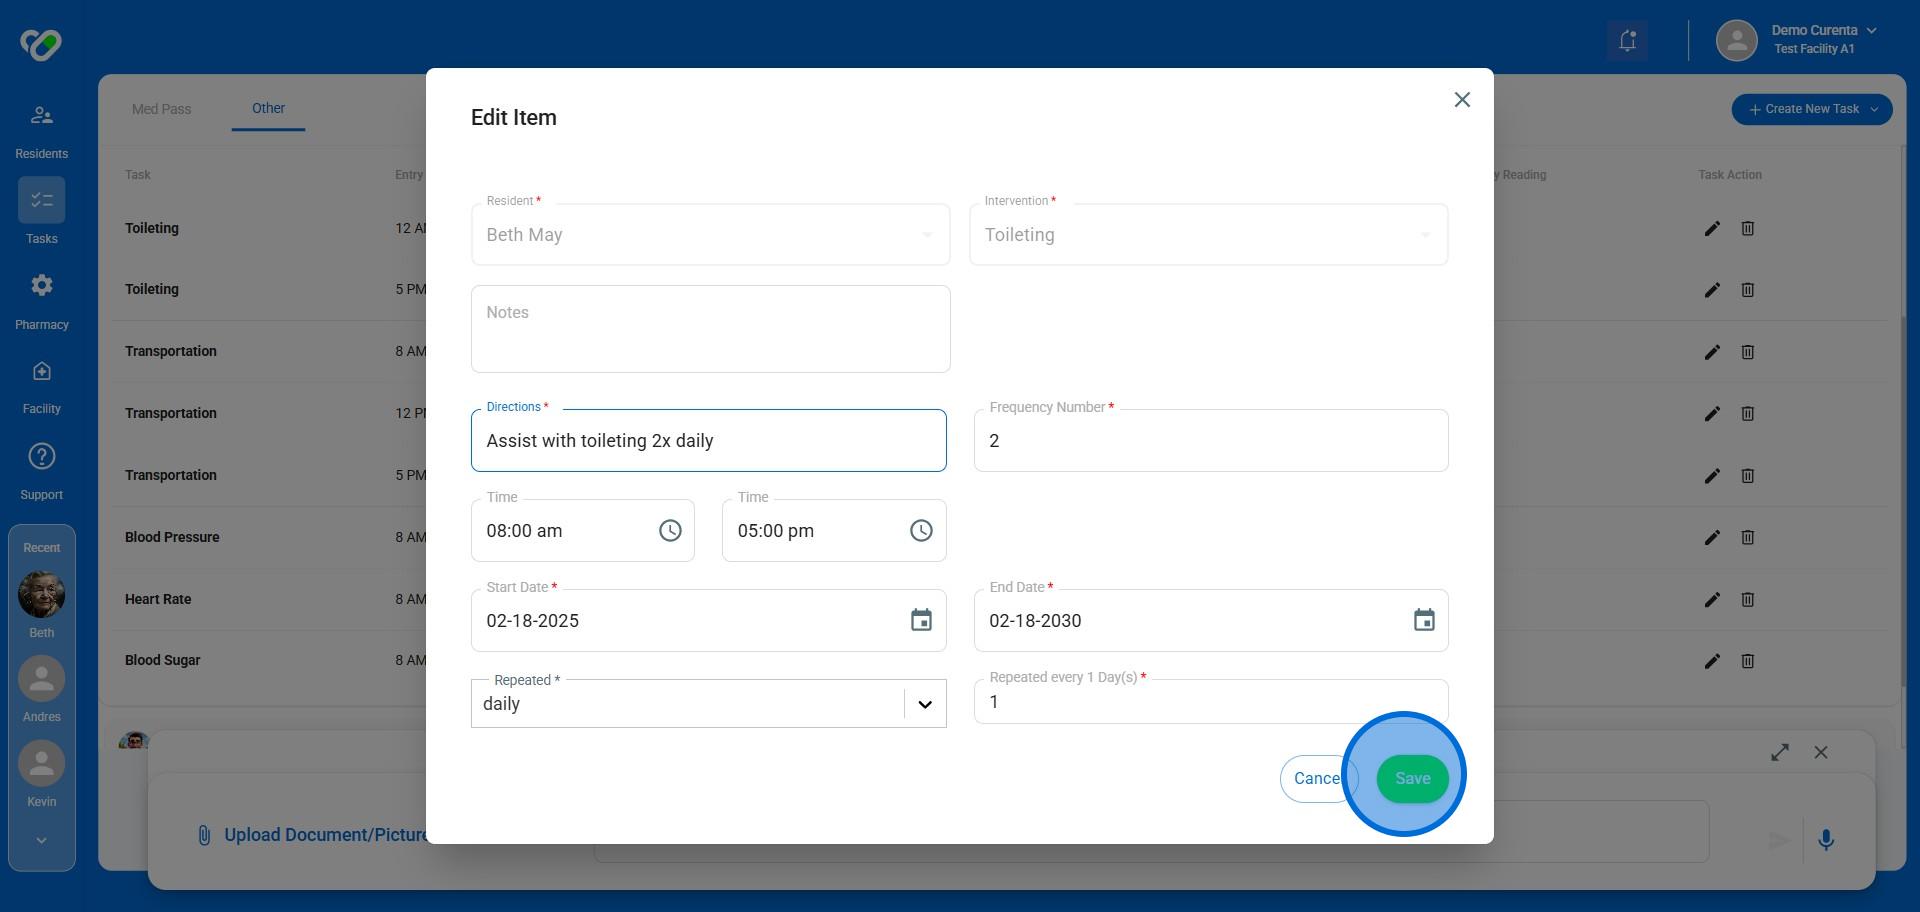Click the Curenta logo icon

pos(41,44)
